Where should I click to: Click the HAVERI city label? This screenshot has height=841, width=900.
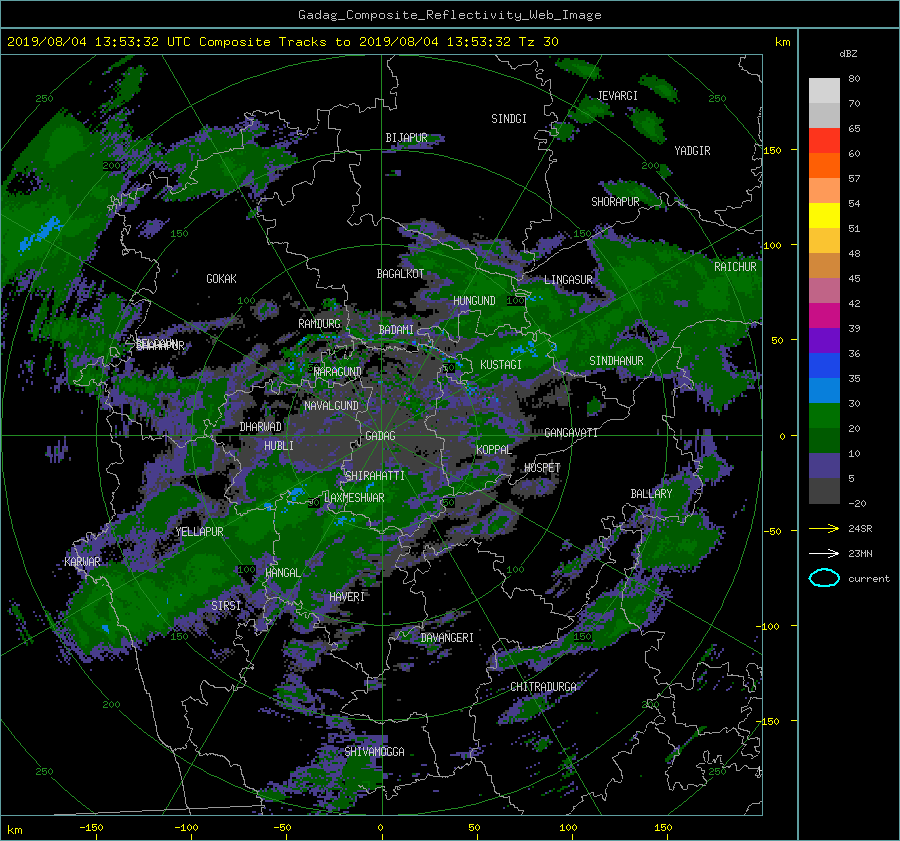(347, 597)
